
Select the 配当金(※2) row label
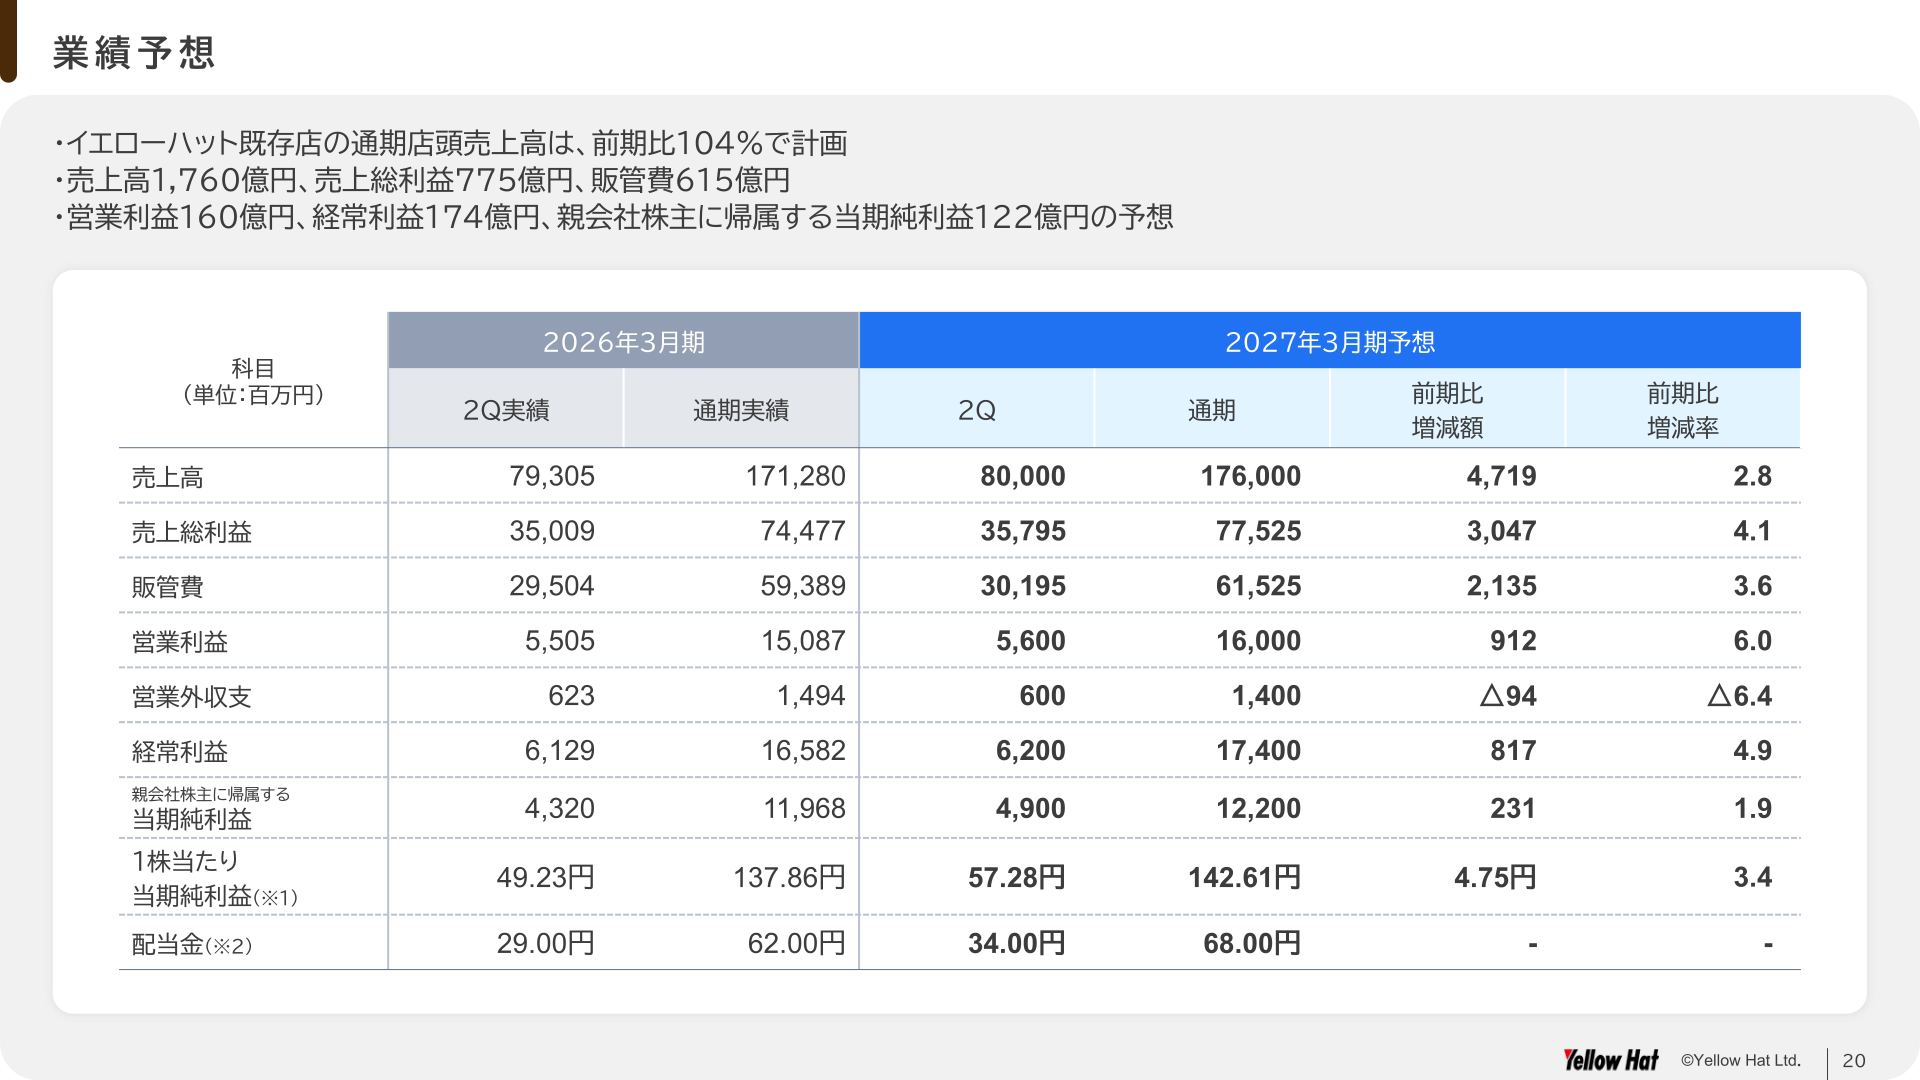point(191,944)
